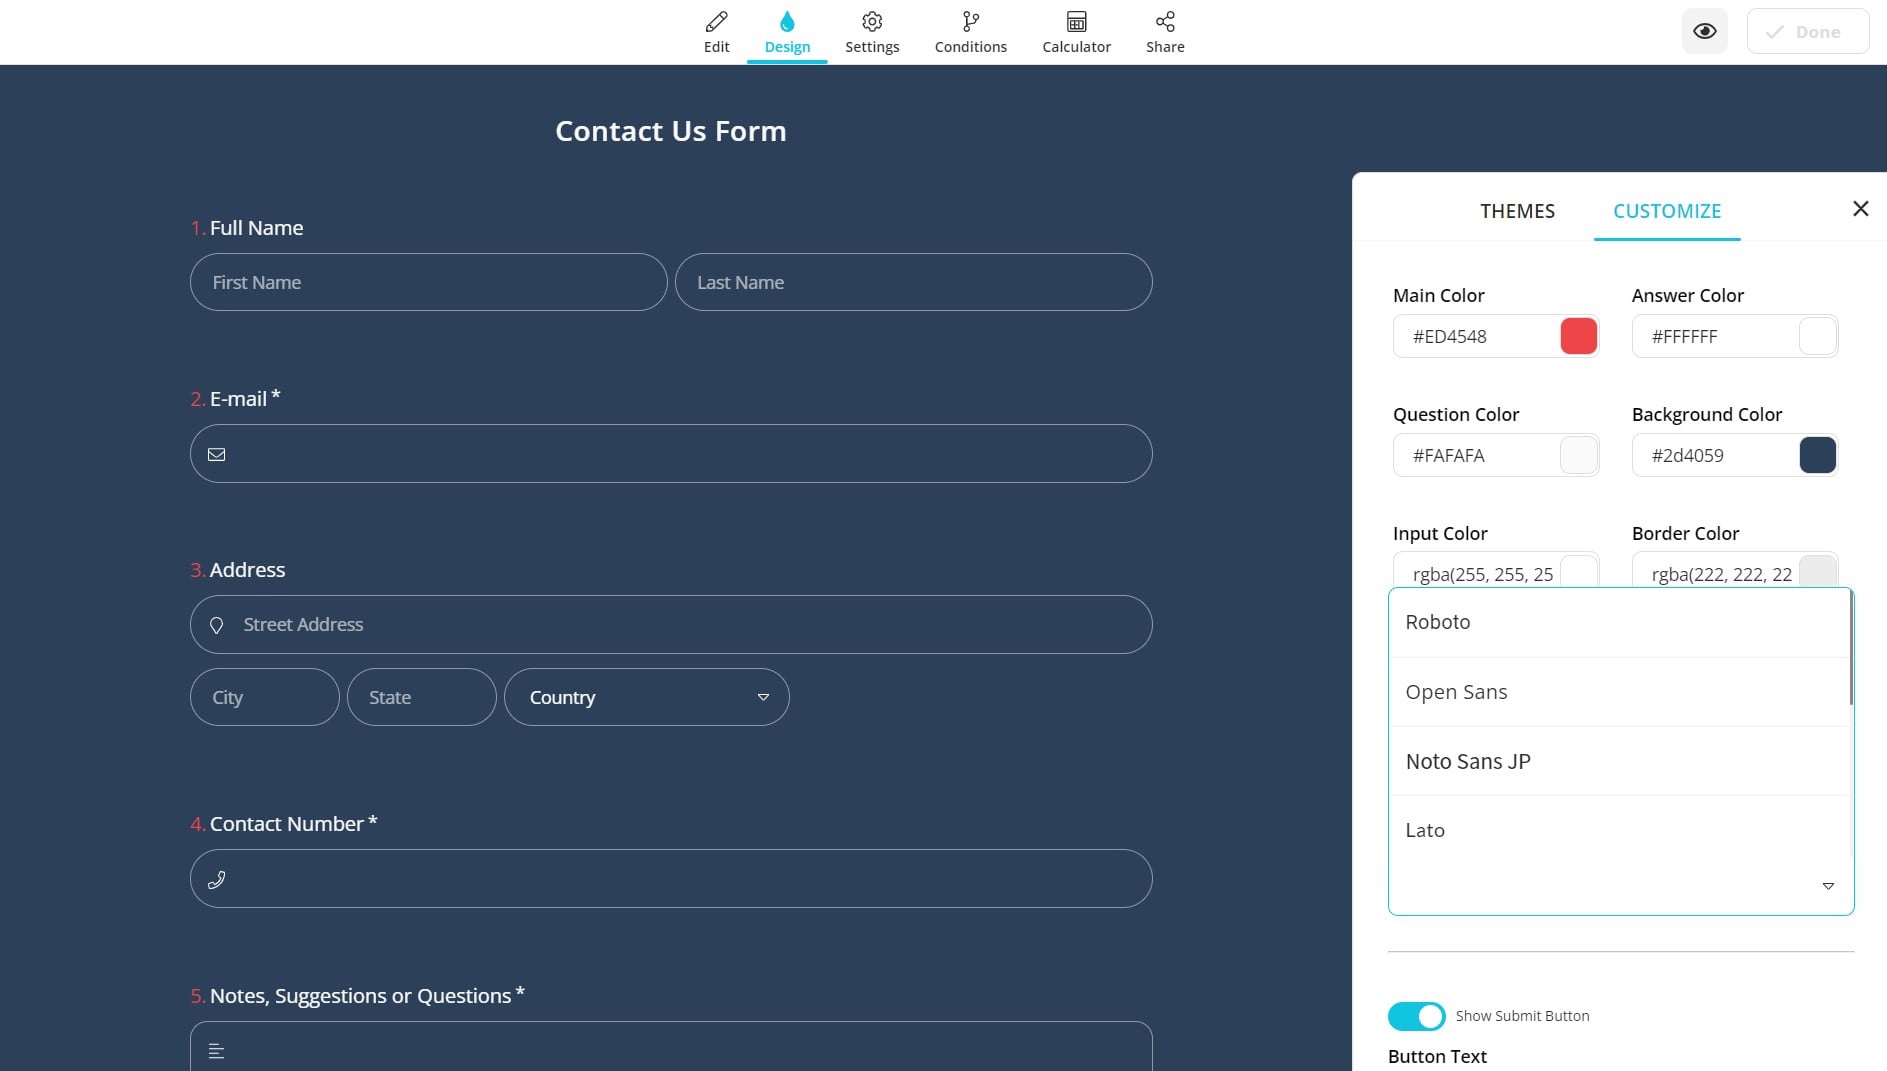Click the Conditions branching icon
The height and width of the screenshot is (1071, 1887).
pos(970,30)
